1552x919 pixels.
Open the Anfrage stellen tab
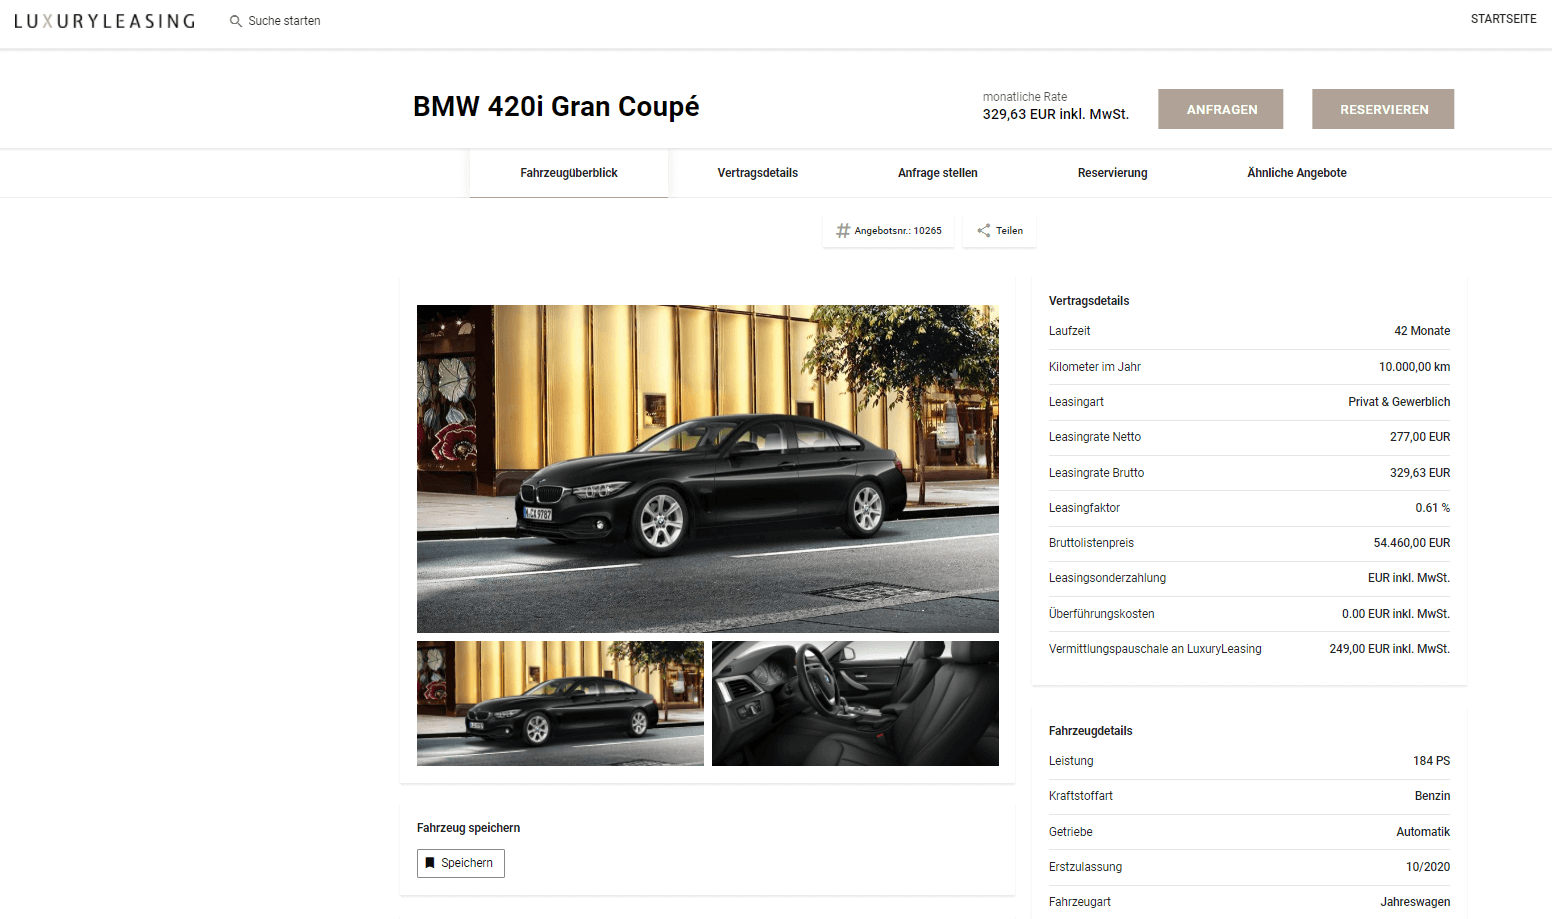click(938, 173)
